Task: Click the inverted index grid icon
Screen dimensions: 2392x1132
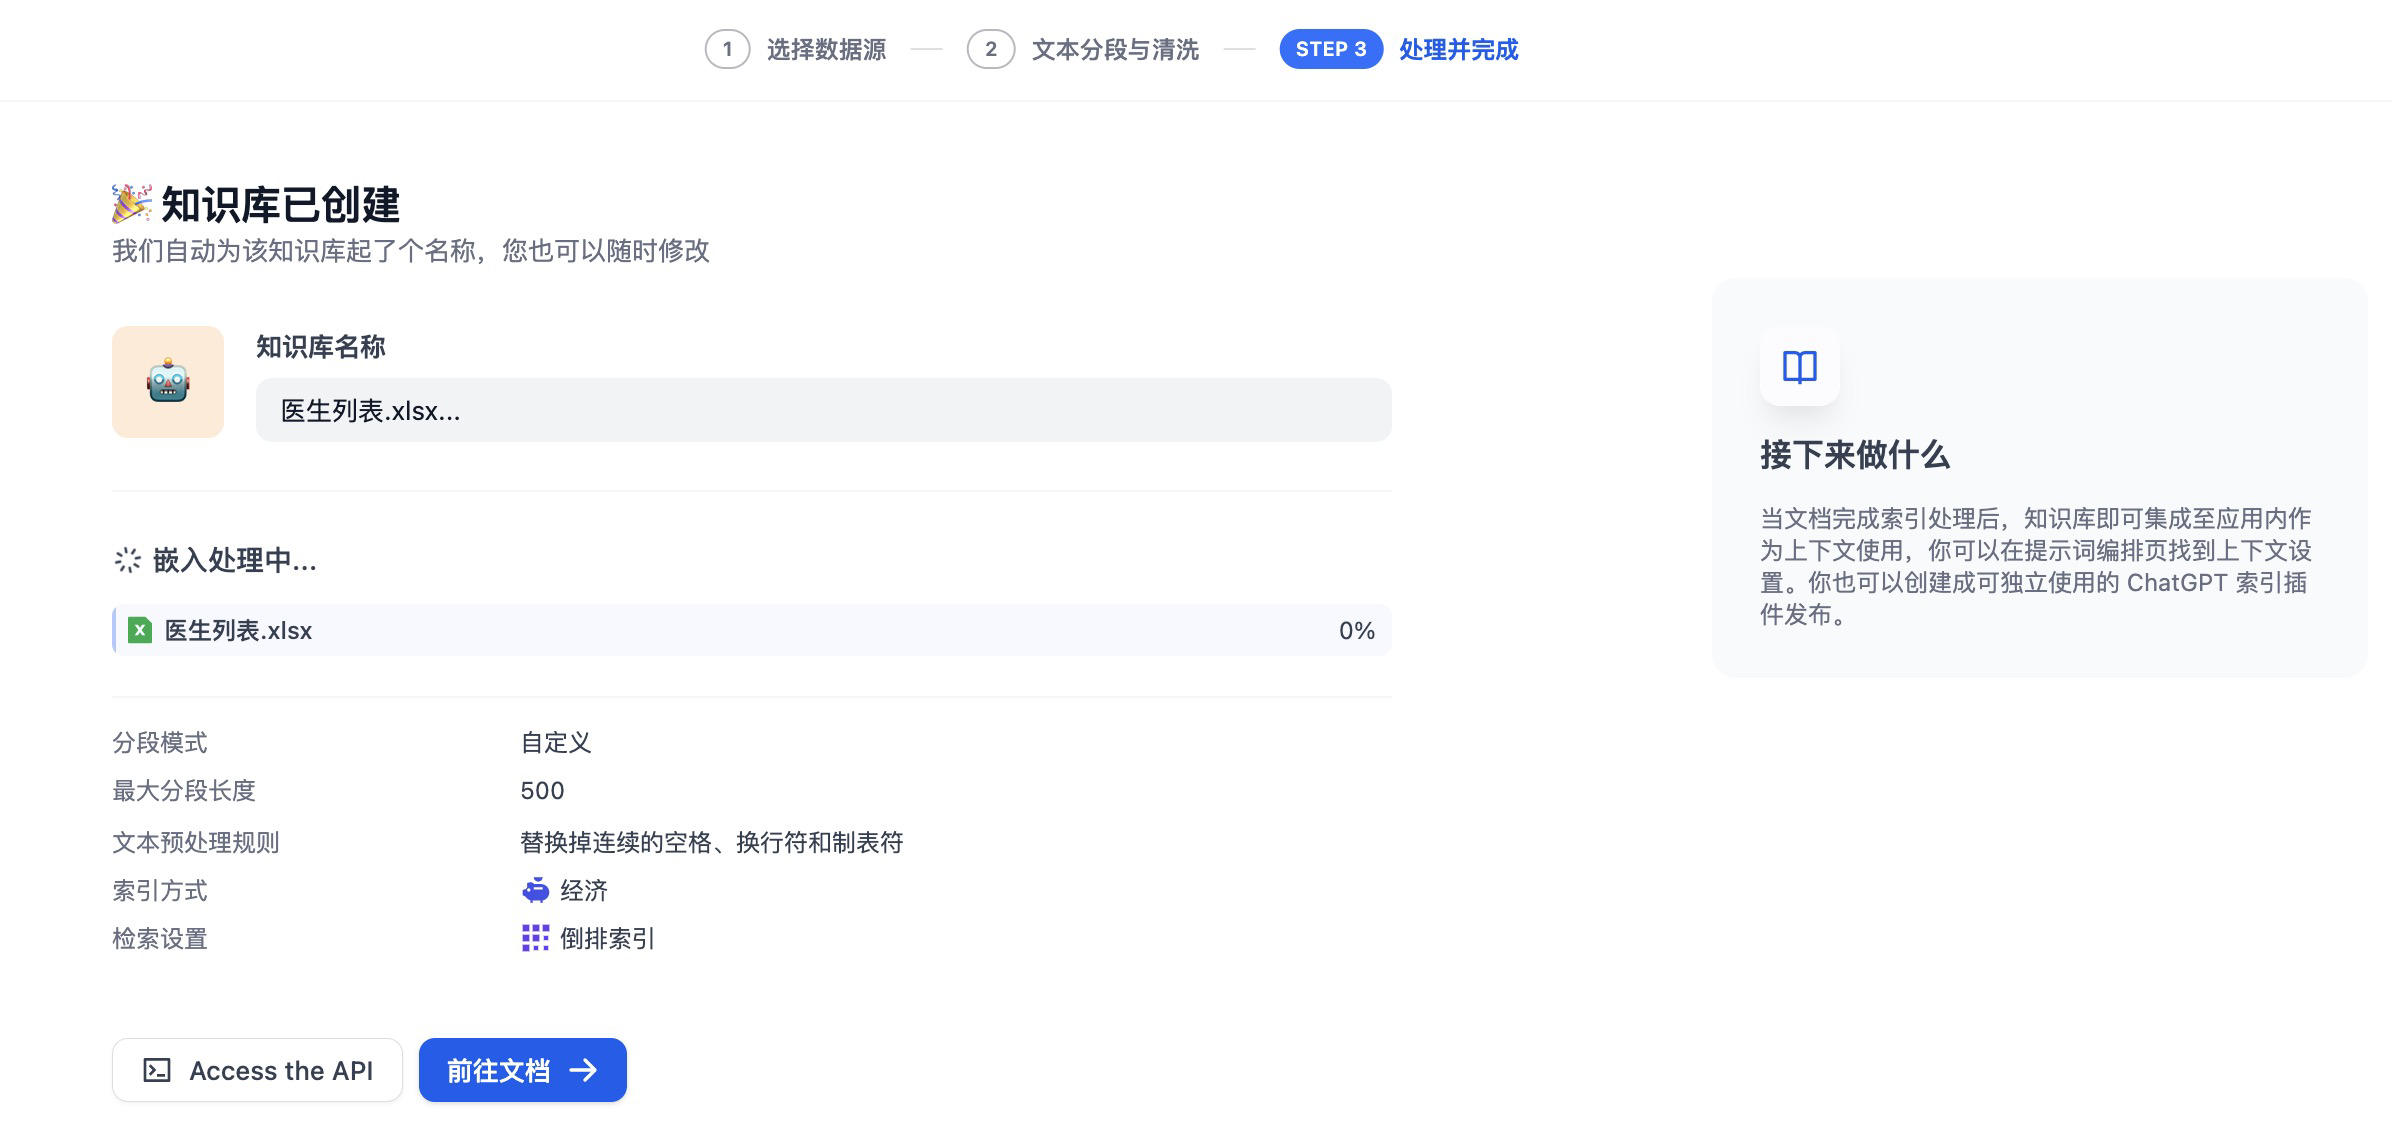Action: tap(536, 938)
